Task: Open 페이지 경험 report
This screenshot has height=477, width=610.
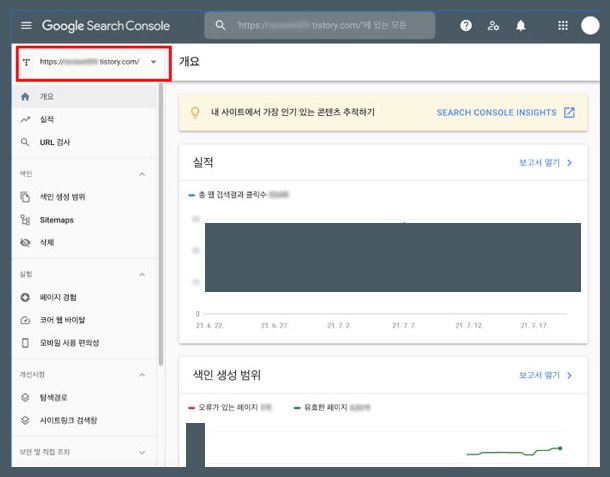Action: click(84, 297)
